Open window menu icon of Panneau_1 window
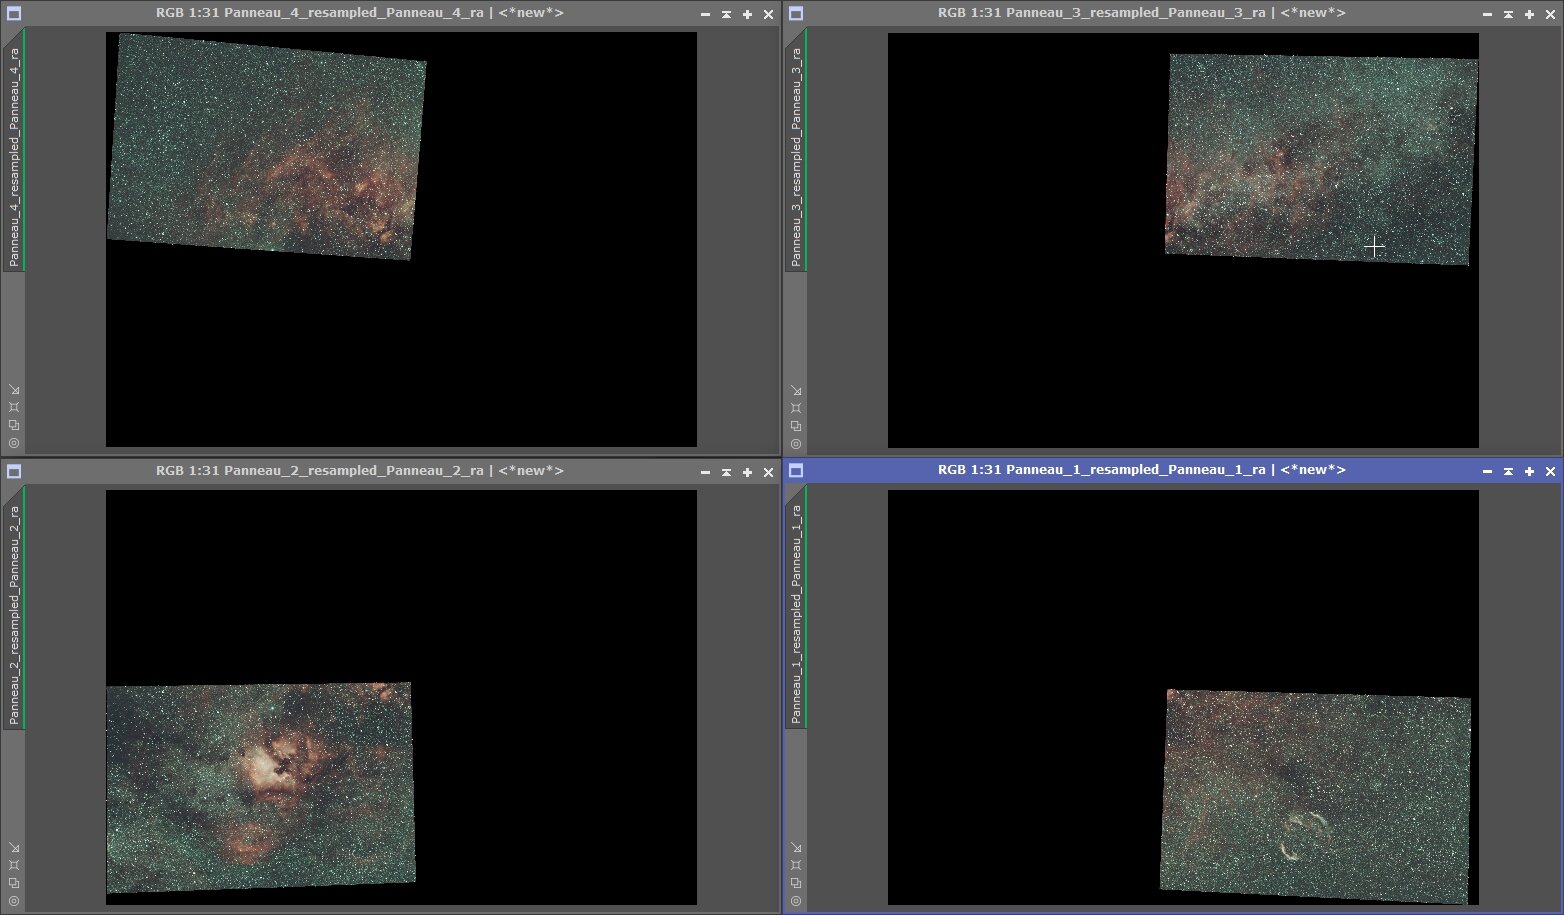 796,471
